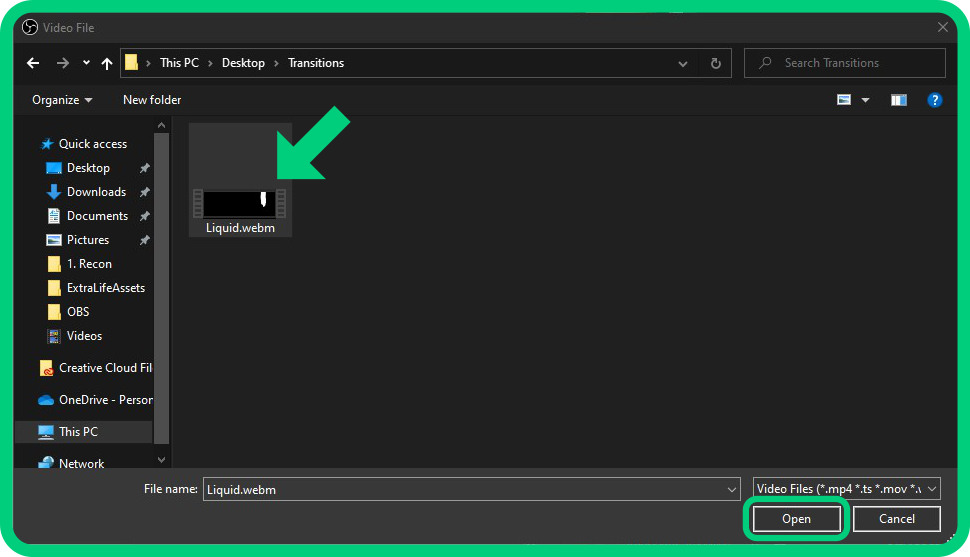Click sidebar scrollbar down arrow
970x557 pixels.
point(161,460)
